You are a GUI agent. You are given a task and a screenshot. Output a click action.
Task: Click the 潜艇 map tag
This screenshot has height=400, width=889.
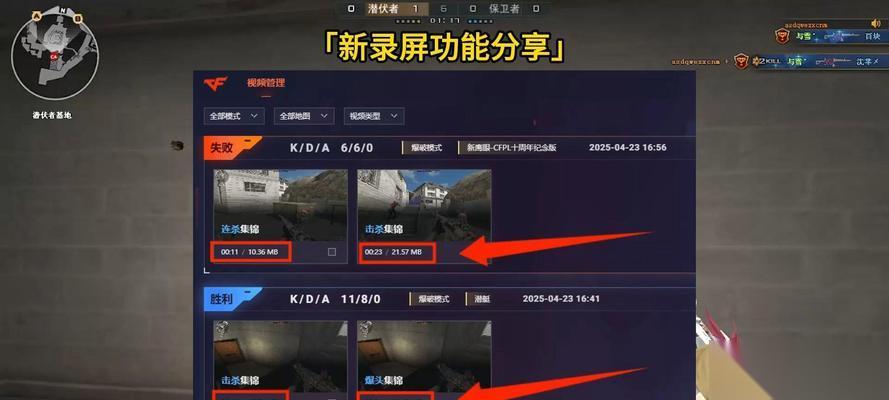[x=483, y=299]
